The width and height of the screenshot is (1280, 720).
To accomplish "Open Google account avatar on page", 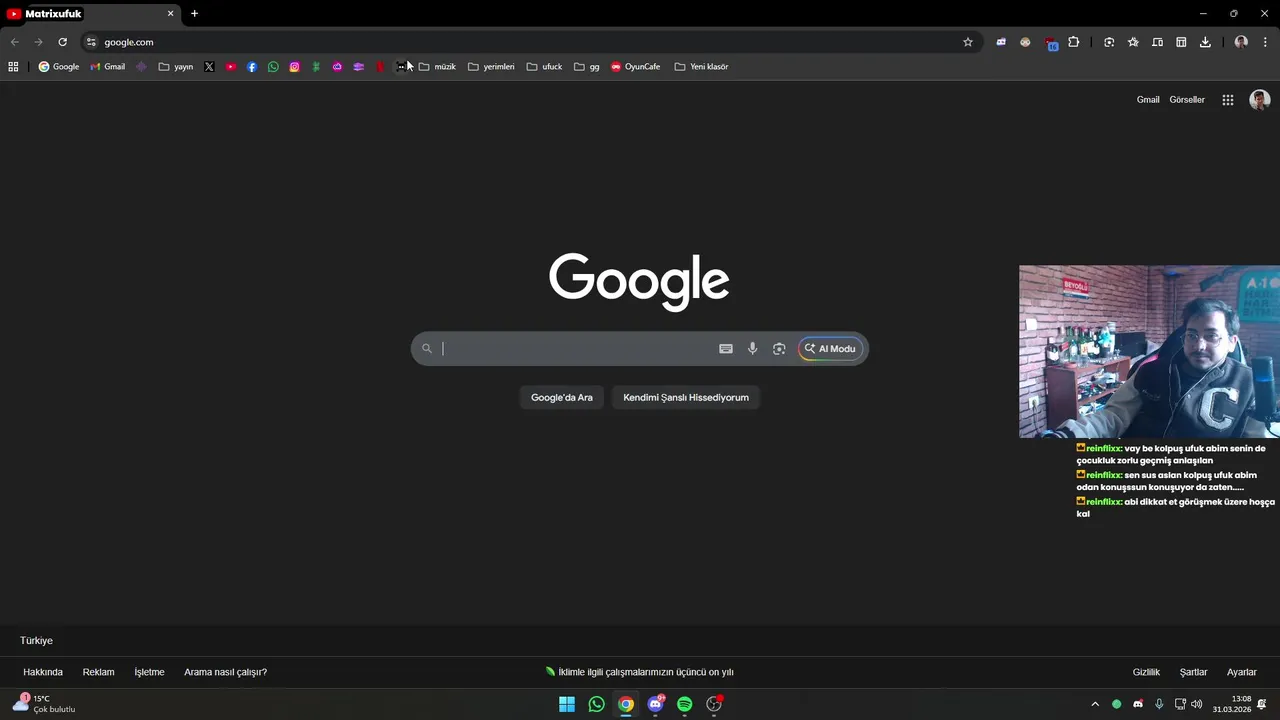I will (1260, 100).
